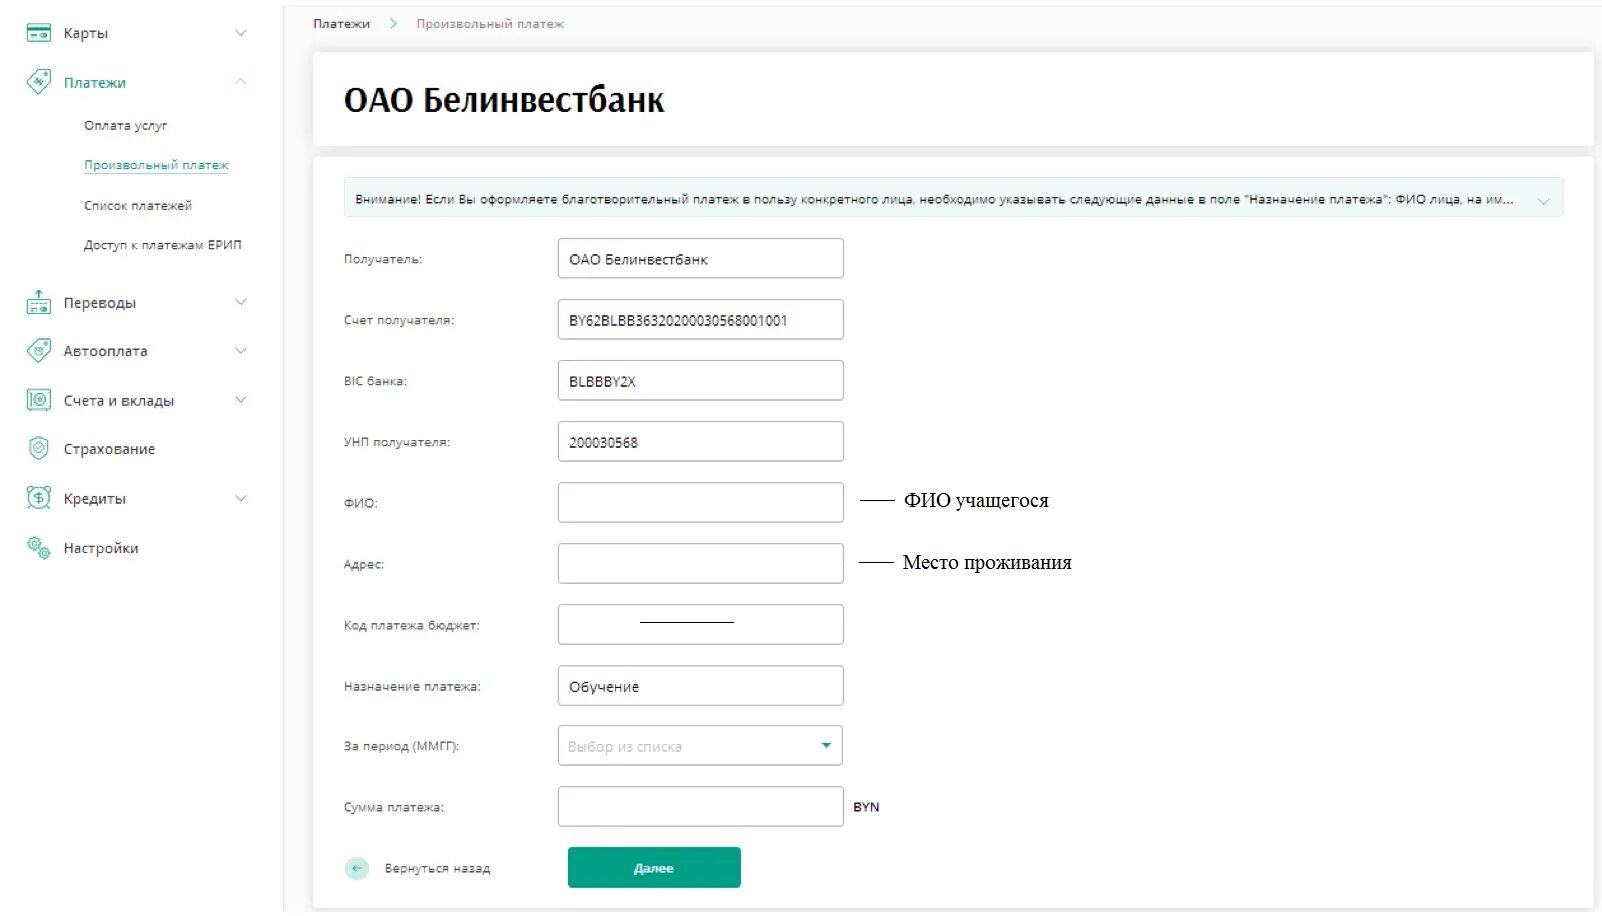Image resolution: width=1602 pixels, height=916 pixels.
Task: Click Произвольный платеж breadcrumb
Action: (x=490, y=23)
